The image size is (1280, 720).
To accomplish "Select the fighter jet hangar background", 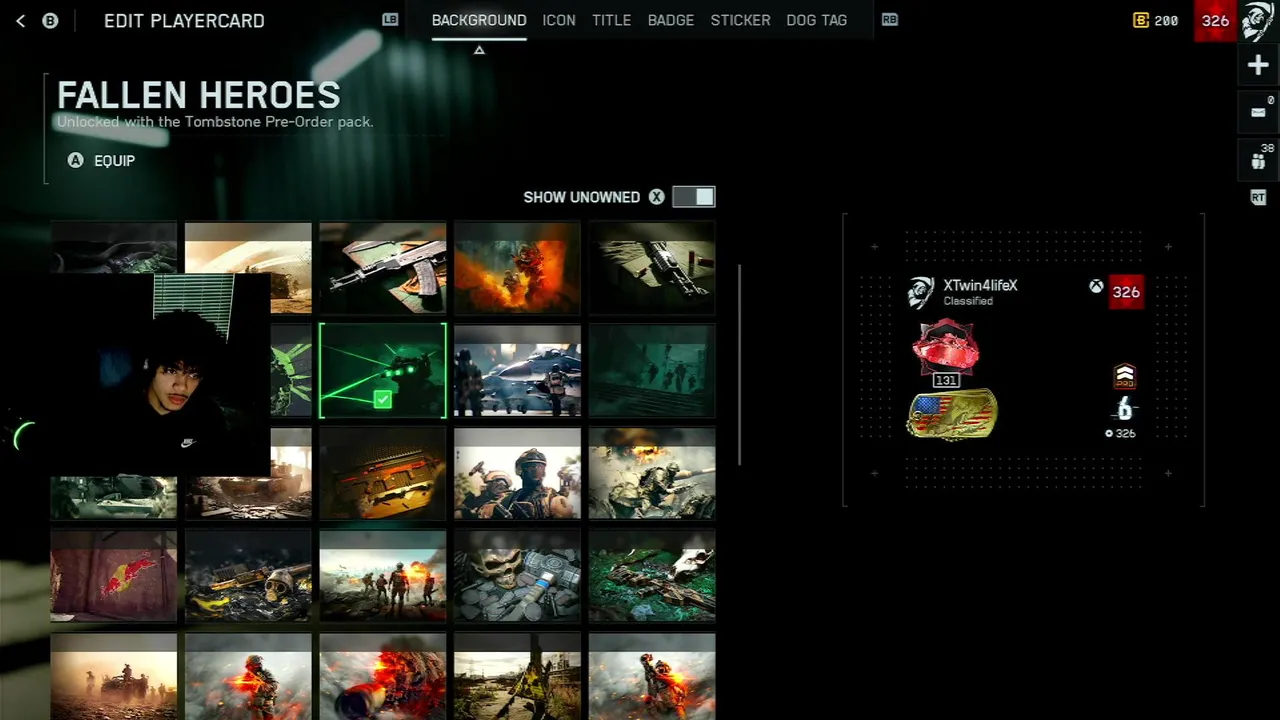I will pos(517,371).
